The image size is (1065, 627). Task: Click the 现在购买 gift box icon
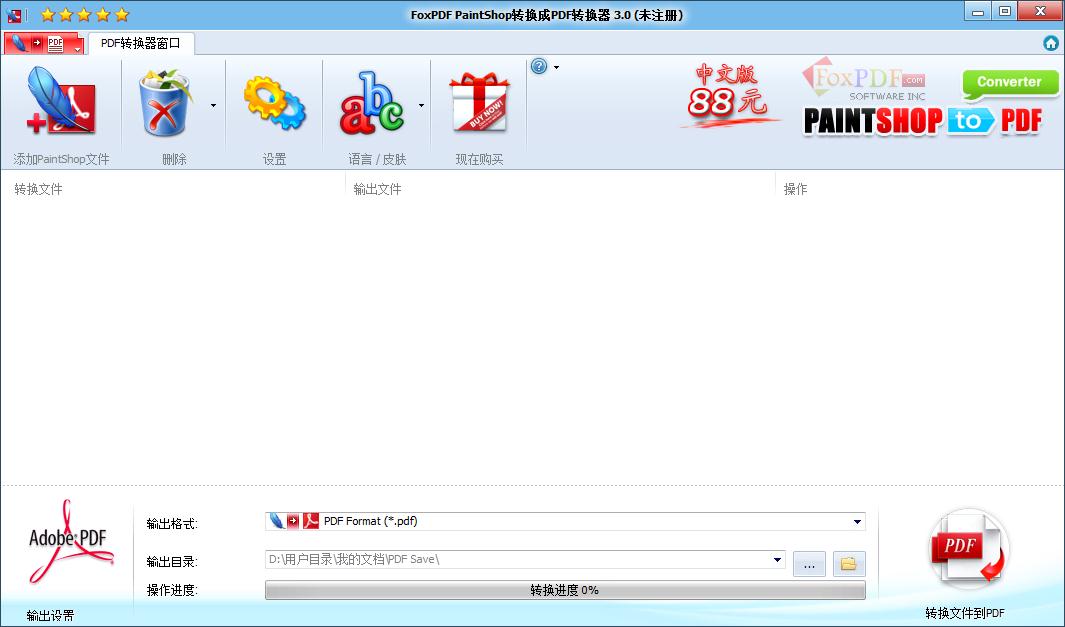(477, 100)
